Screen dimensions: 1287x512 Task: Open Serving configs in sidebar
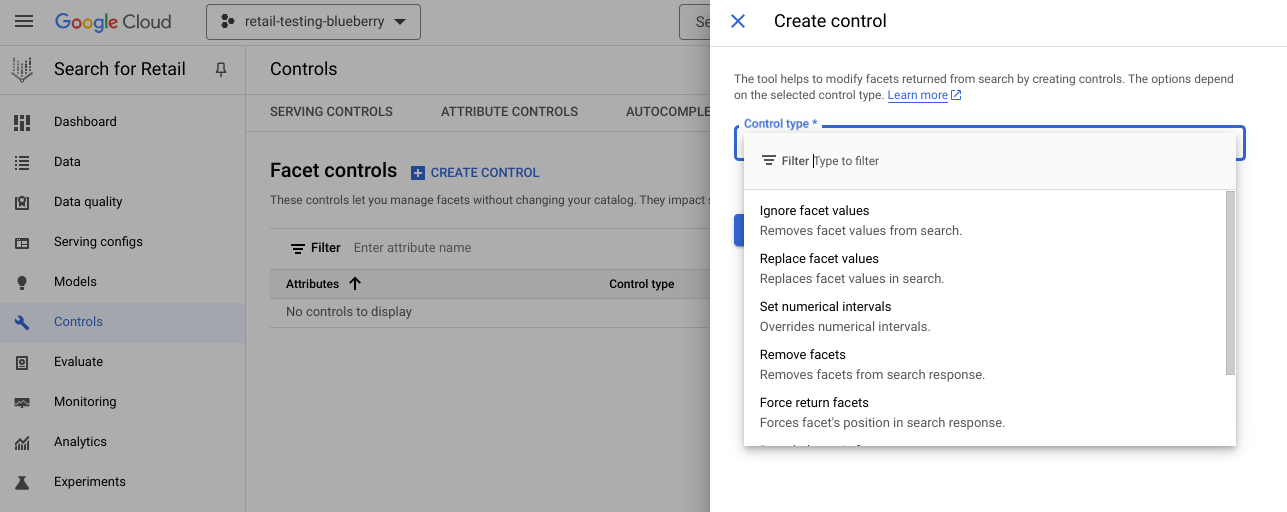pyautogui.click(x=98, y=242)
